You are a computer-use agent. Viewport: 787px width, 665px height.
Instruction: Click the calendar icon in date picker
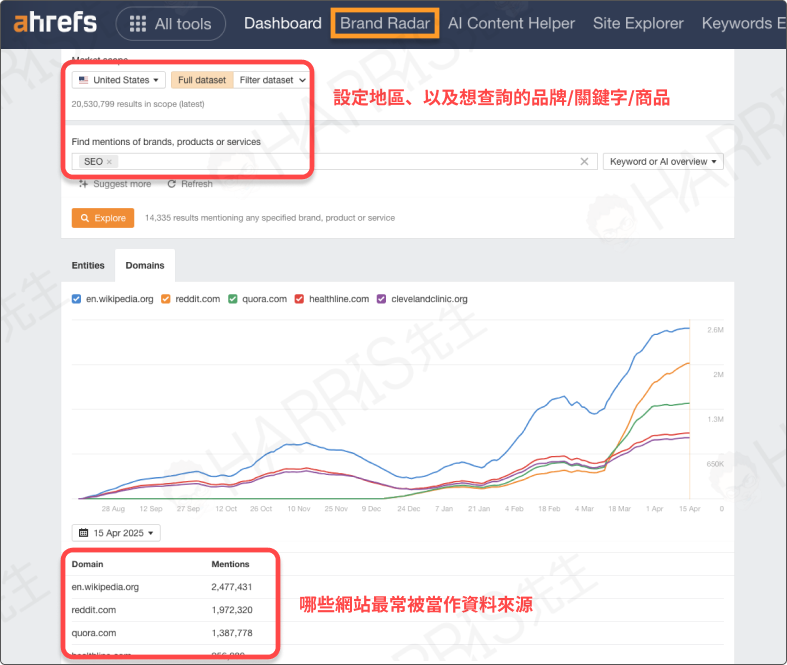(83, 533)
